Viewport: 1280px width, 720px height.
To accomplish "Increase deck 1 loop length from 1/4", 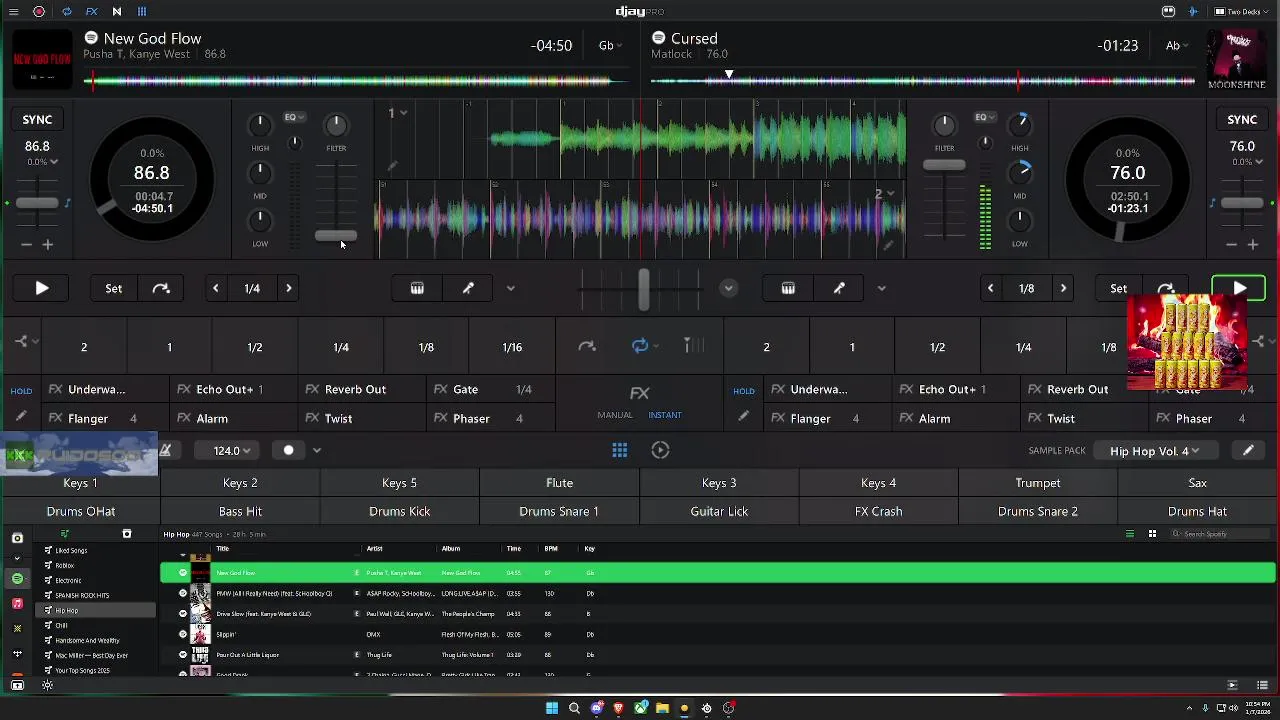I will [289, 288].
